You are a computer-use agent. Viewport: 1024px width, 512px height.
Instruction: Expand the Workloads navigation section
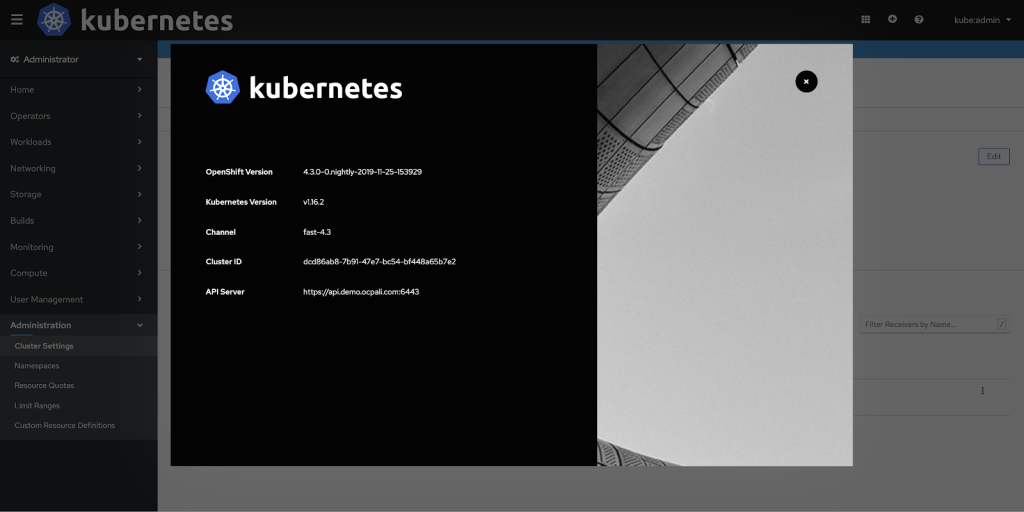click(78, 142)
